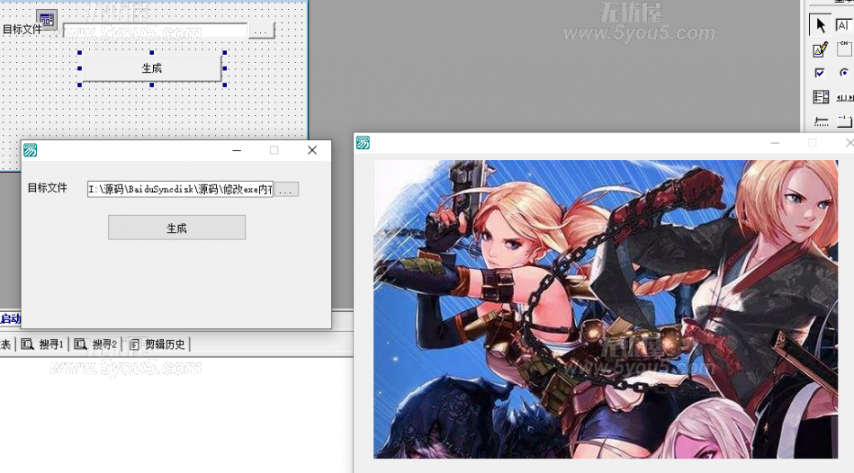Image resolution: width=854 pixels, height=473 pixels.
Task: Click the anime artwork in picture window
Action: [x=606, y=309]
